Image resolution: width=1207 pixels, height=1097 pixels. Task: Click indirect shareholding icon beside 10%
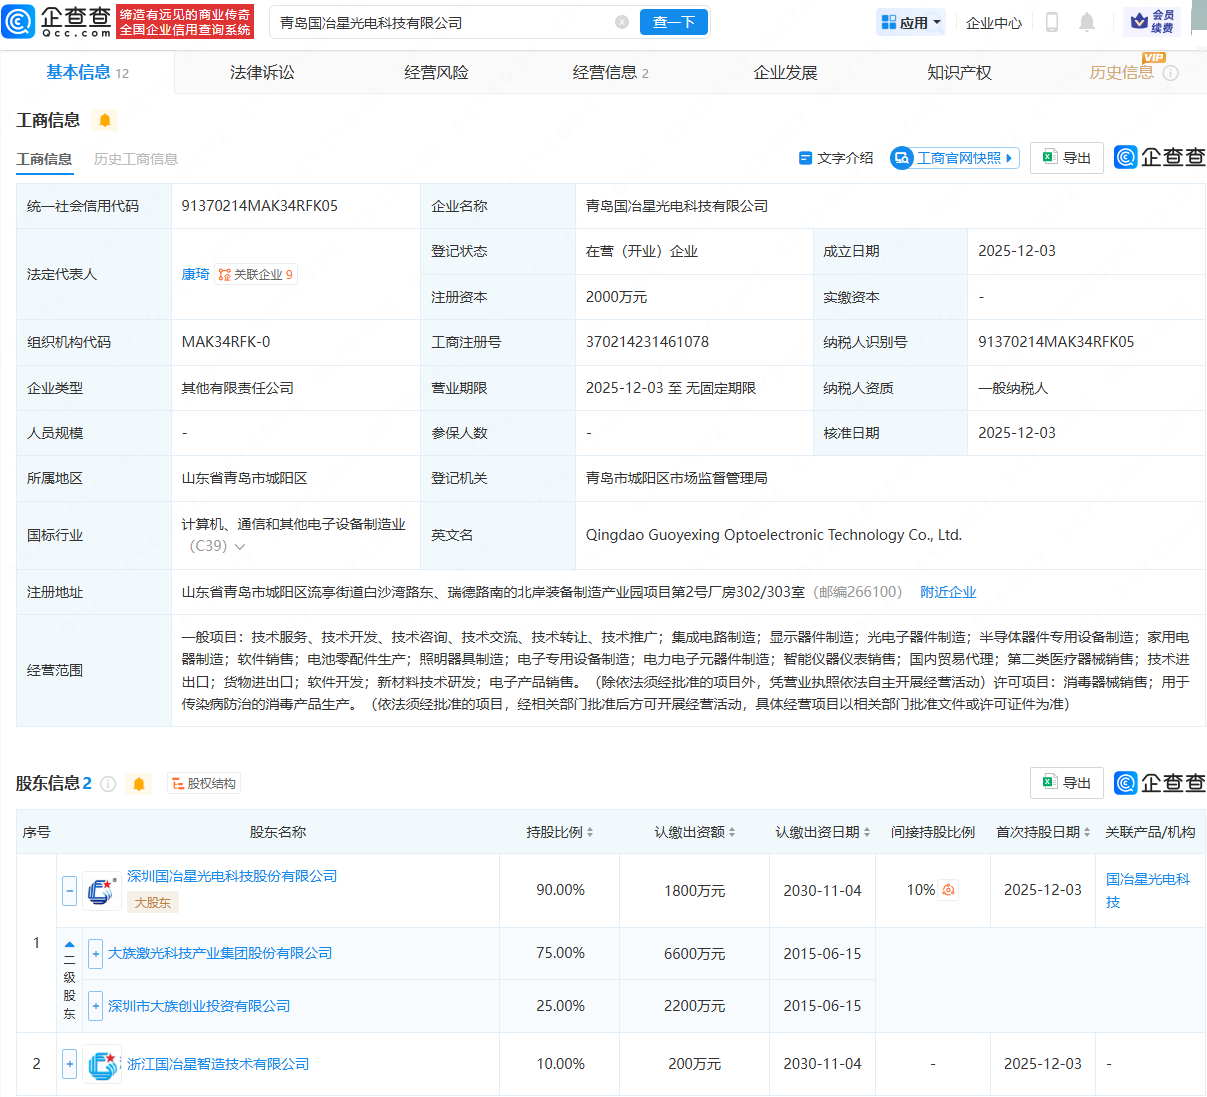click(x=949, y=890)
